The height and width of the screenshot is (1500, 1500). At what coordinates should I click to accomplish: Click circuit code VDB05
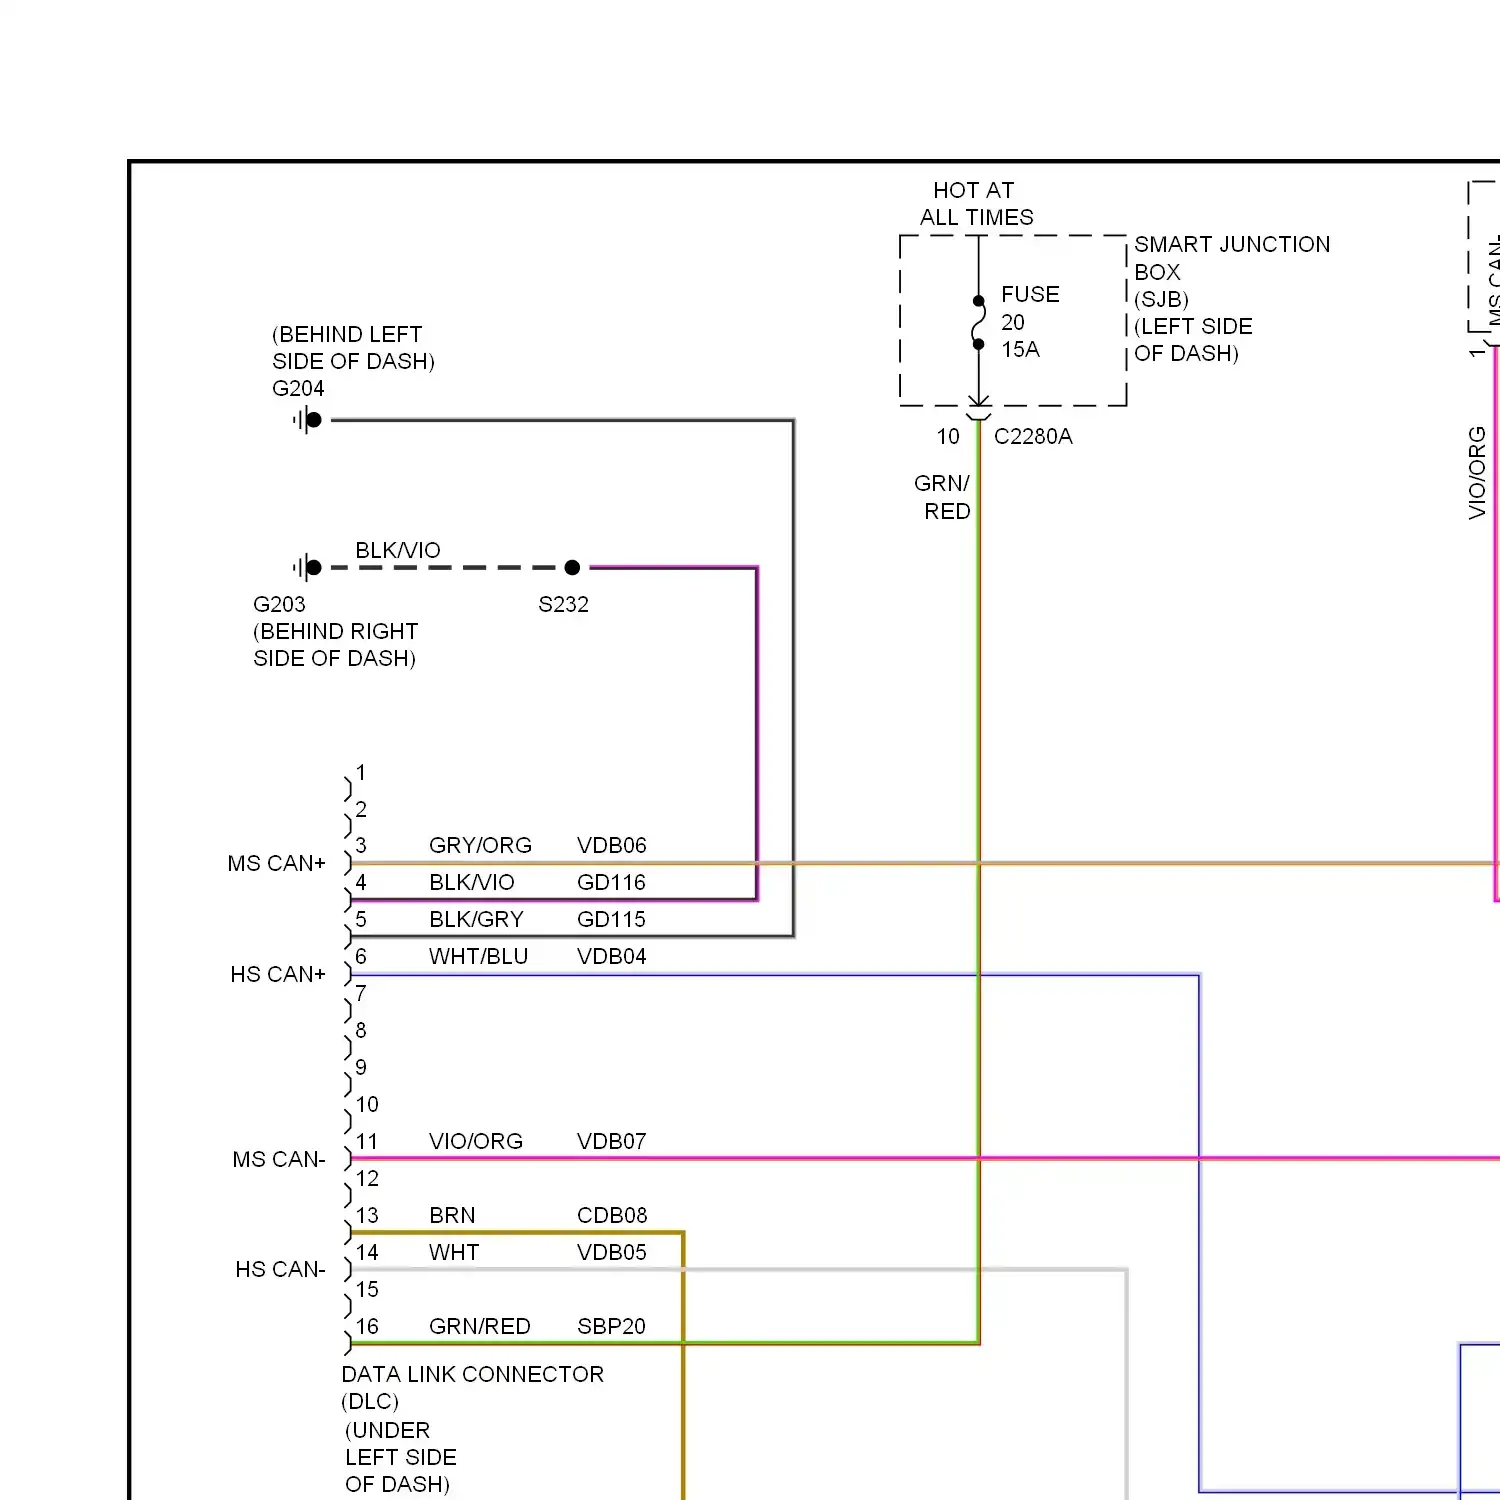(x=612, y=1252)
